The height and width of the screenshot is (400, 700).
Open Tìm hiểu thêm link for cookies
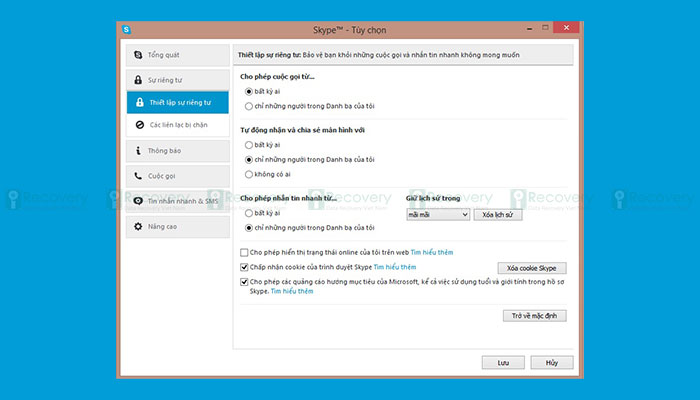[x=395, y=267]
